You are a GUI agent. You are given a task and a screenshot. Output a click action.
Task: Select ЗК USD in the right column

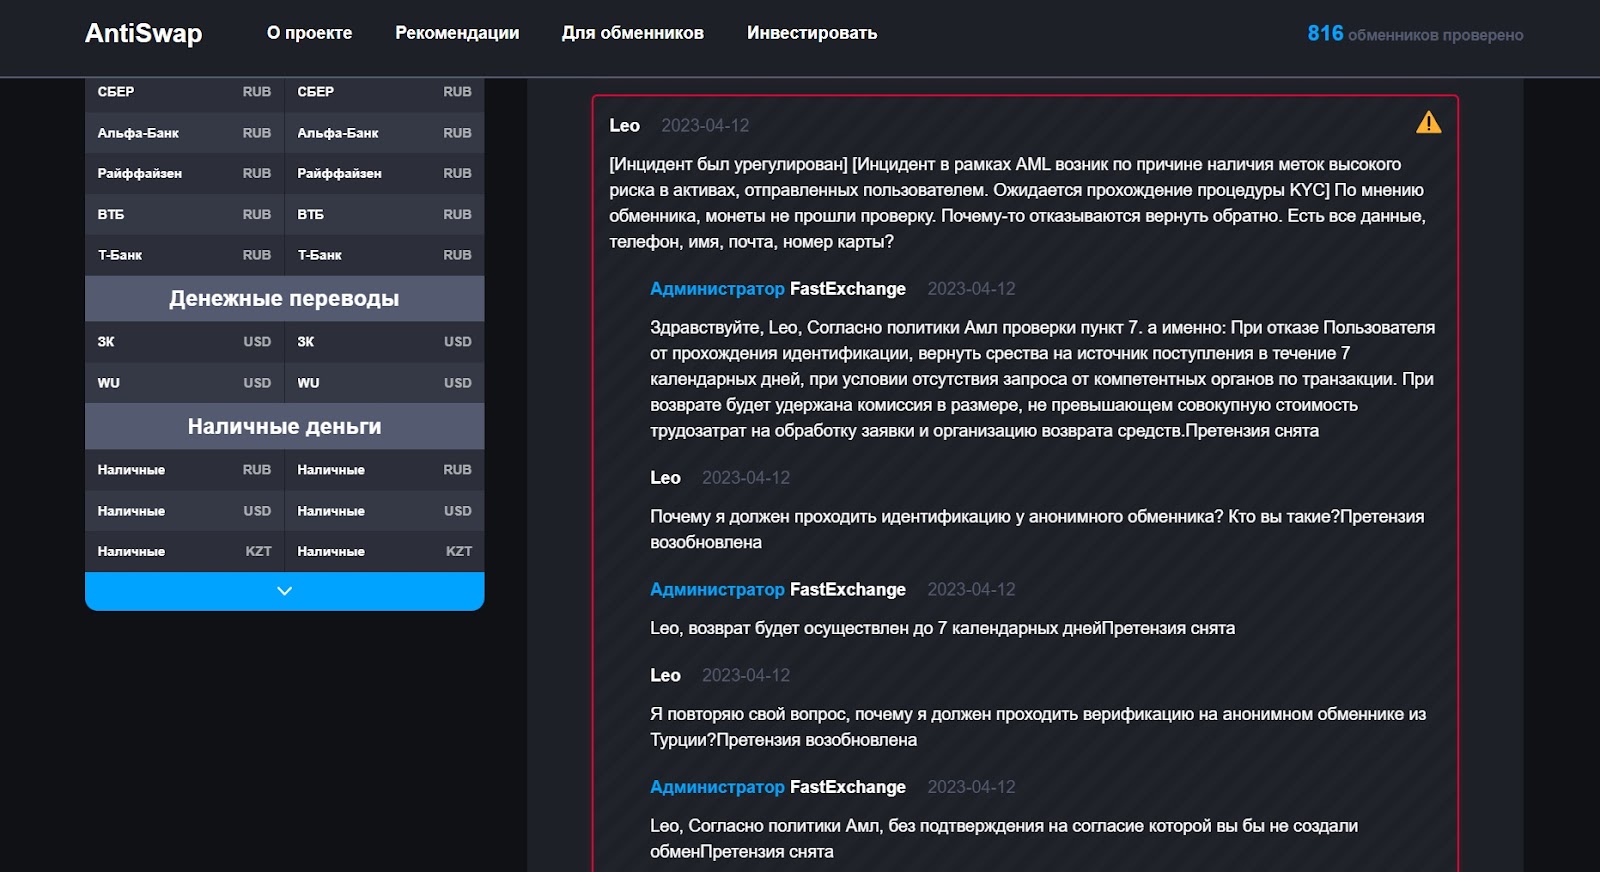(x=385, y=342)
